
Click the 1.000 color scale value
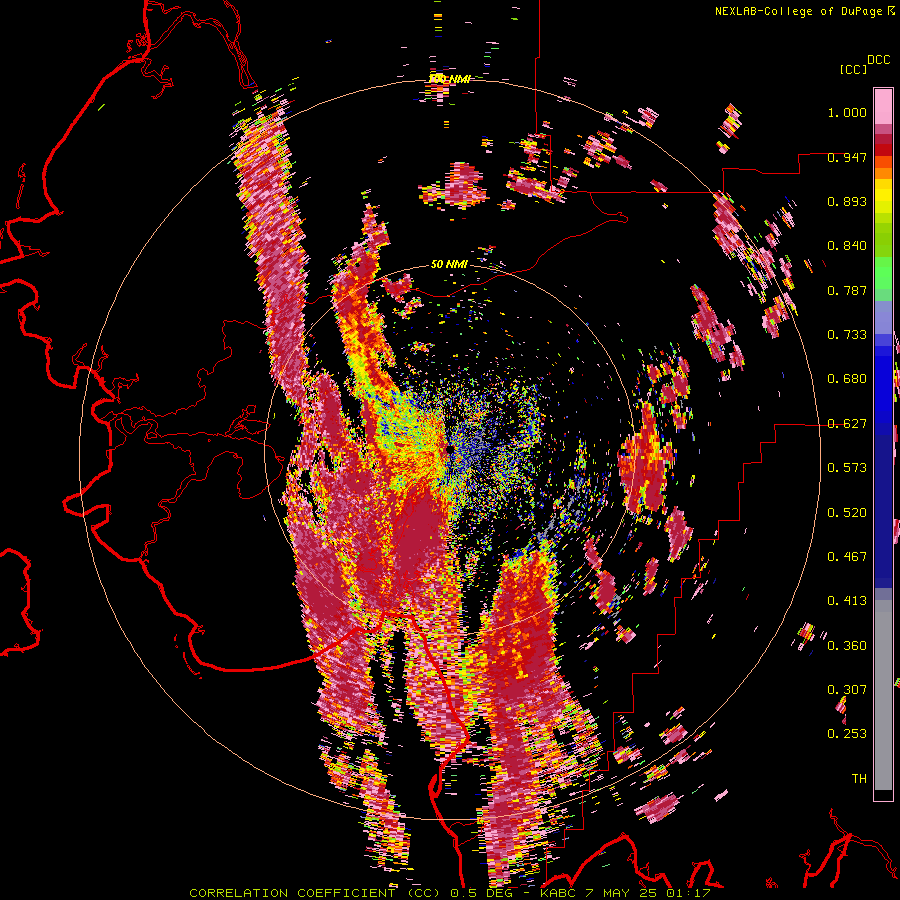(x=847, y=112)
